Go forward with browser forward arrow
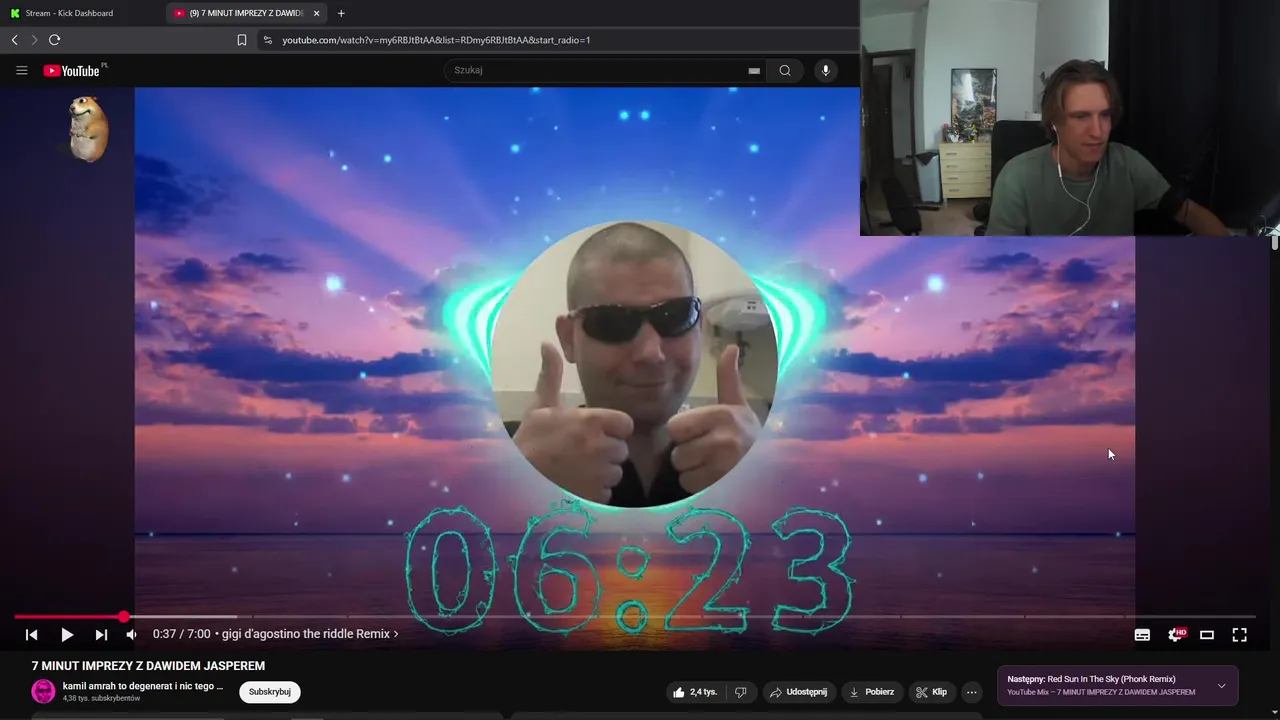Viewport: 1280px width, 720px height. [34, 40]
